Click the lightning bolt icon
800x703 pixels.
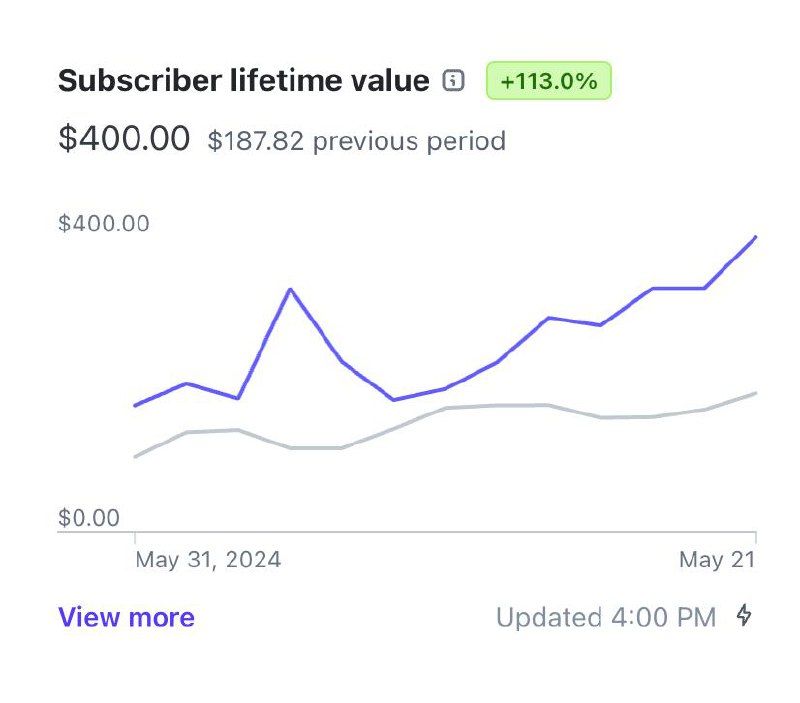click(744, 615)
